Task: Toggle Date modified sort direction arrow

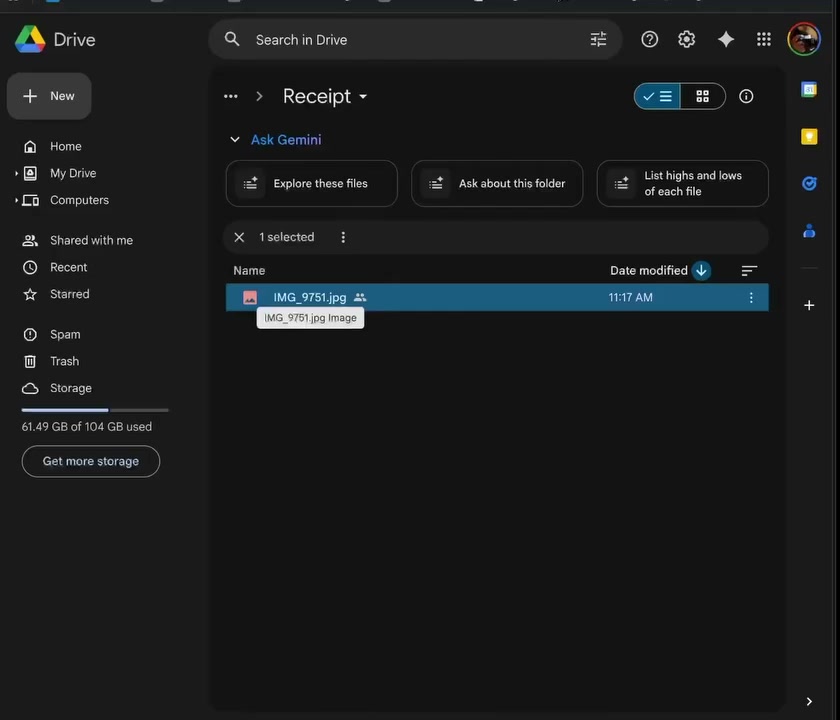Action: 701,271
